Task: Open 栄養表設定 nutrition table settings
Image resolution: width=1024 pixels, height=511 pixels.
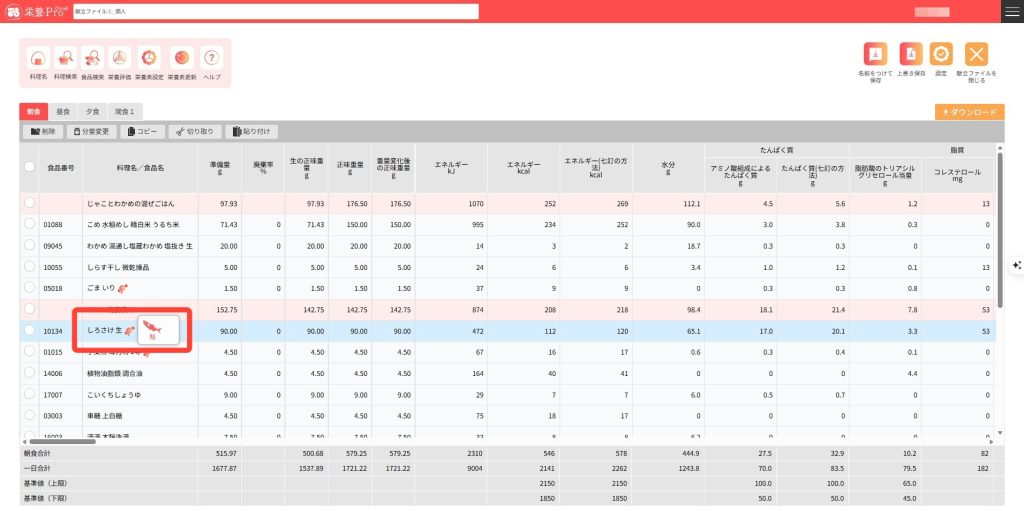Action: (x=149, y=59)
